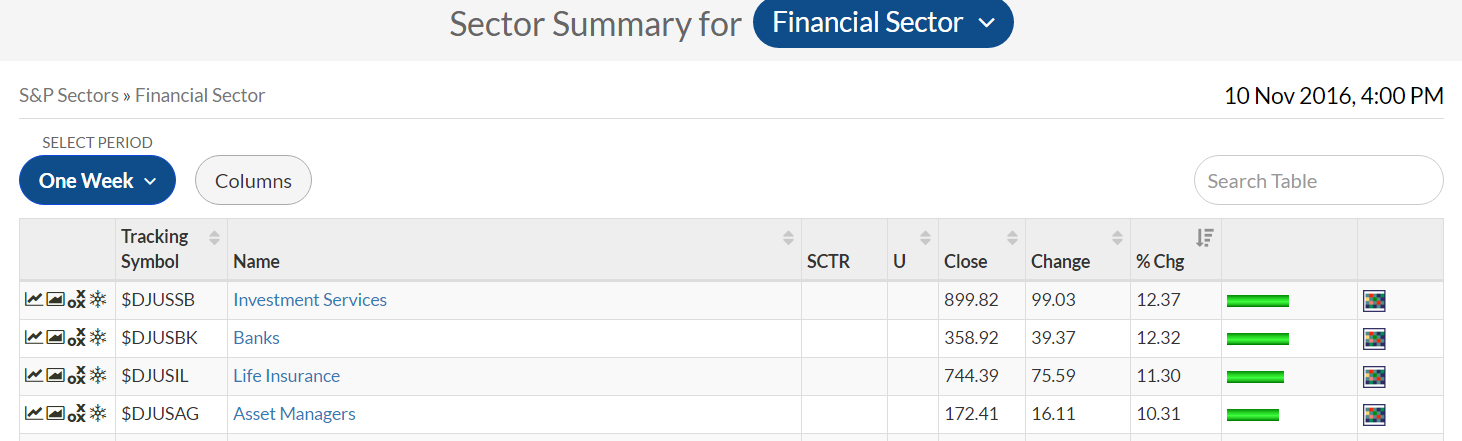Screen dimensions: 1462x441
Task: Open GalleryView icon for Asset Managers row
Action: pos(55,414)
